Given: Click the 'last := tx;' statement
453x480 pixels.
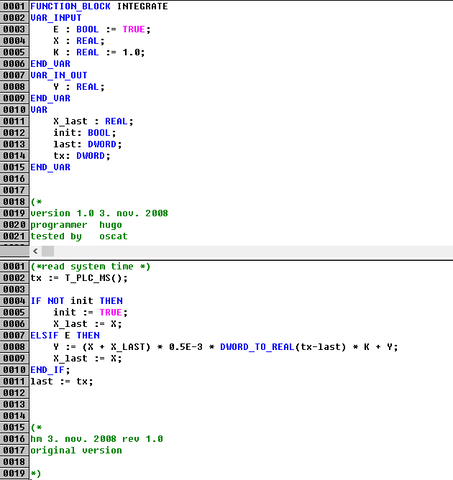Looking at the screenshot, I should [62, 381].
